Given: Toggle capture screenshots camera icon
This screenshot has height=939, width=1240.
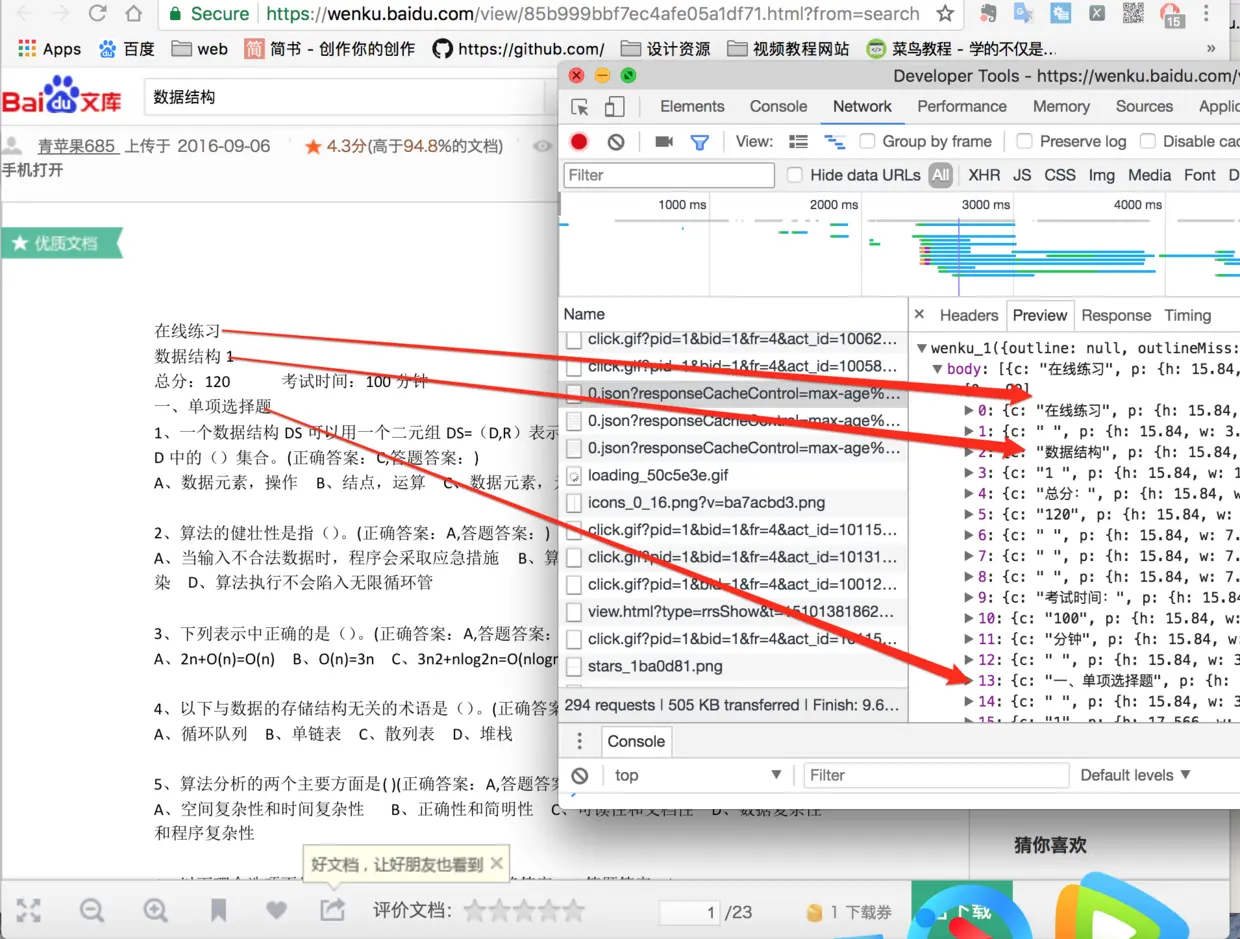Looking at the screenshot, I should [664, 142].
